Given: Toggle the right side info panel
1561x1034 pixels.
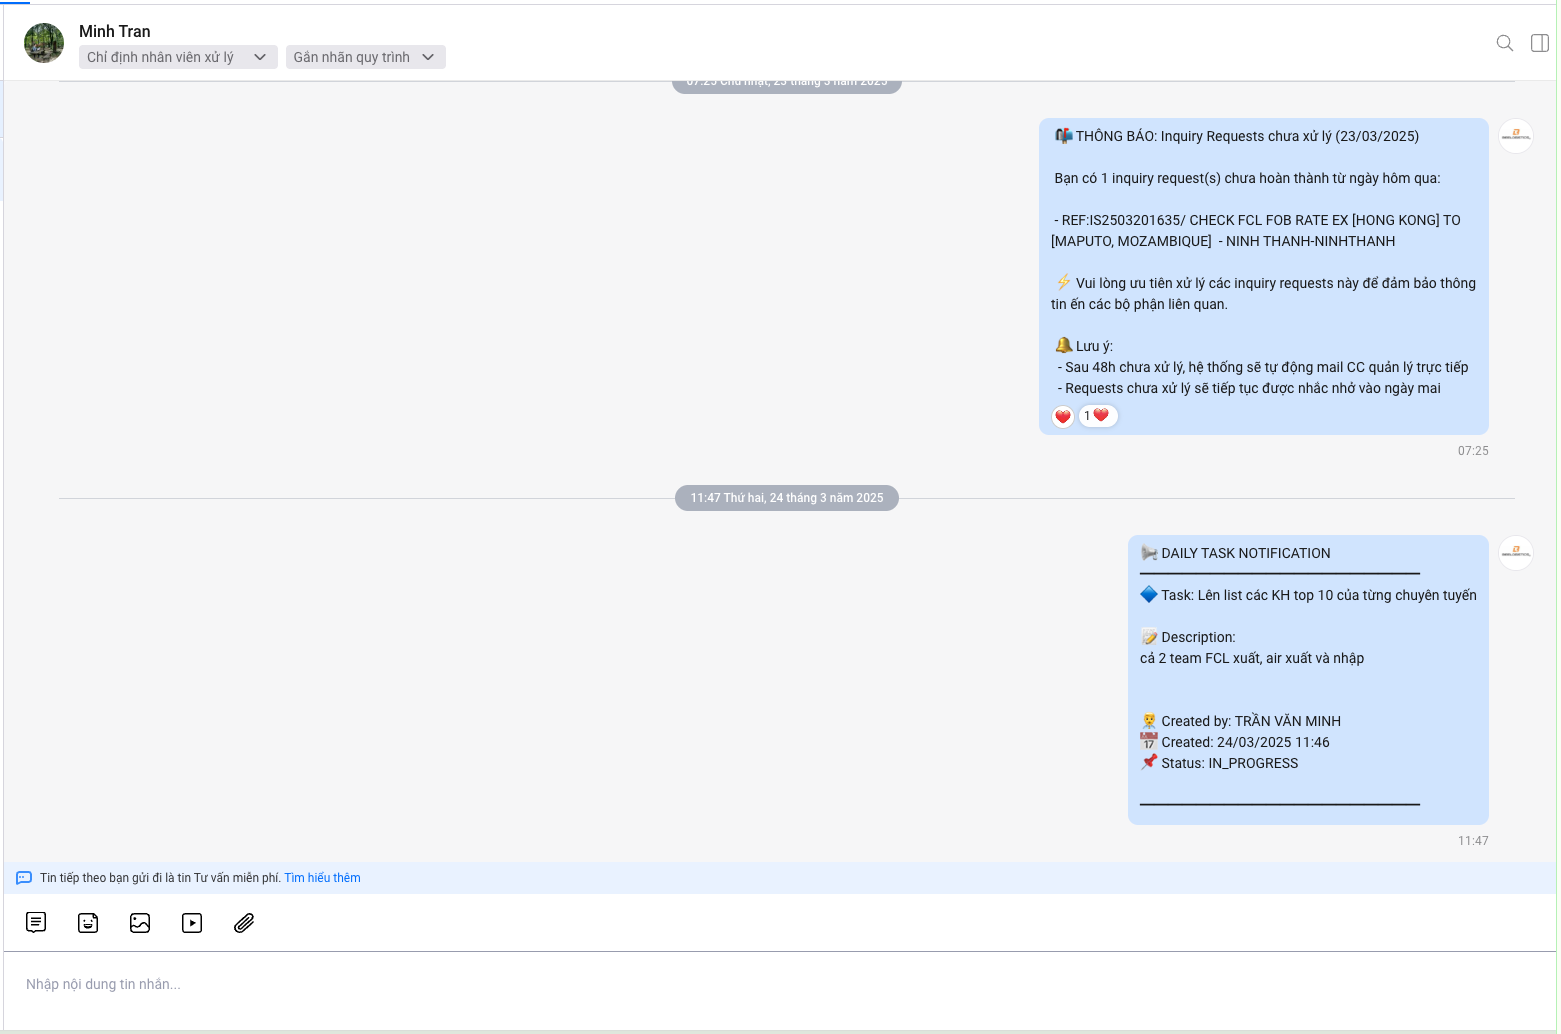Looking at the screenshot, I should (x=1540, y=43).
